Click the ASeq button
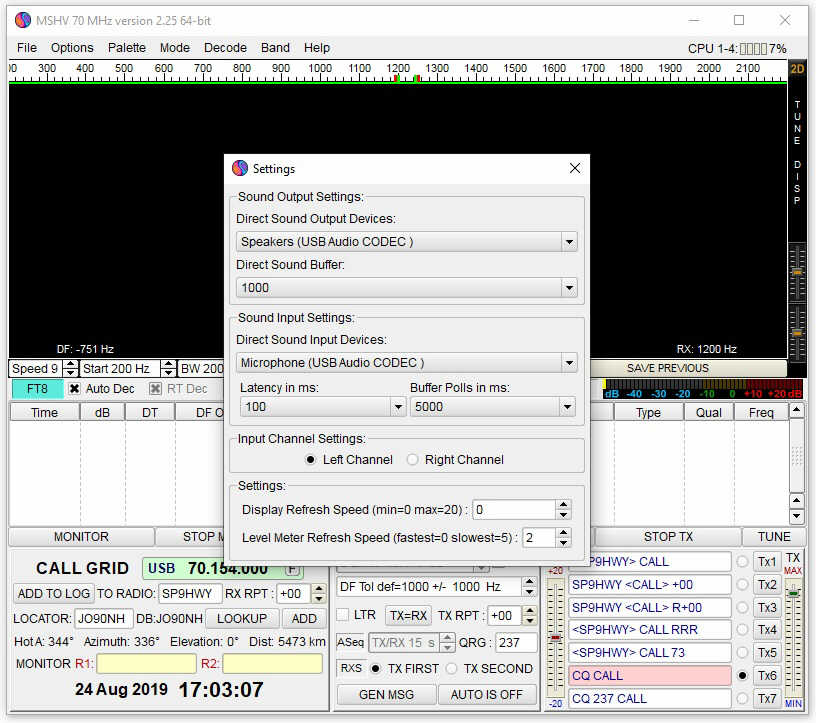816x723 pixels. (x=350, y=643)
